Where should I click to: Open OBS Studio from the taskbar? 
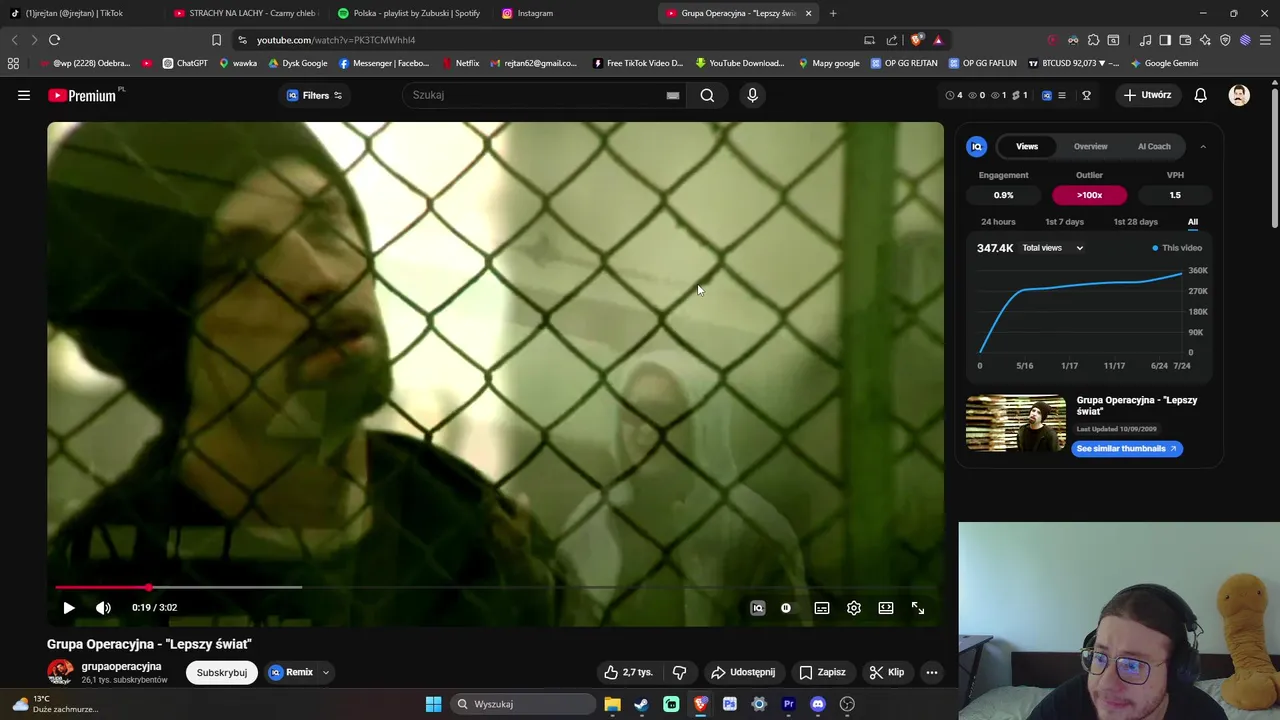click(847, 704)
